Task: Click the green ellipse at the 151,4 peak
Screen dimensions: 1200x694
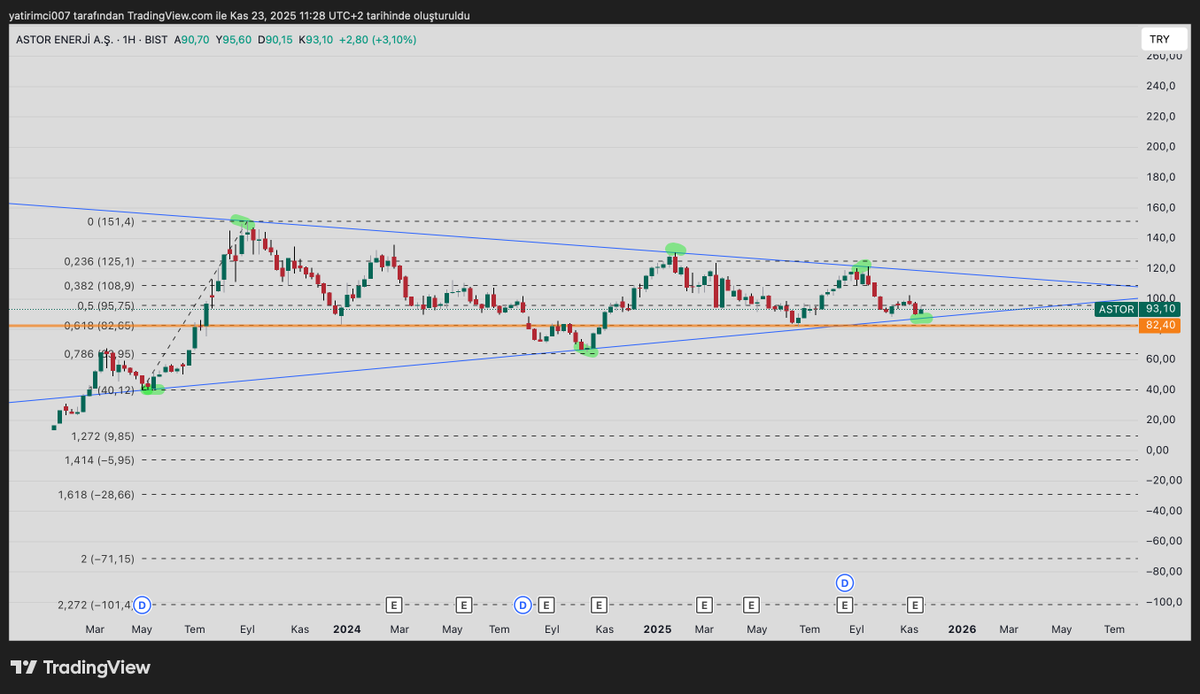Action: click(x=242, y=221)
